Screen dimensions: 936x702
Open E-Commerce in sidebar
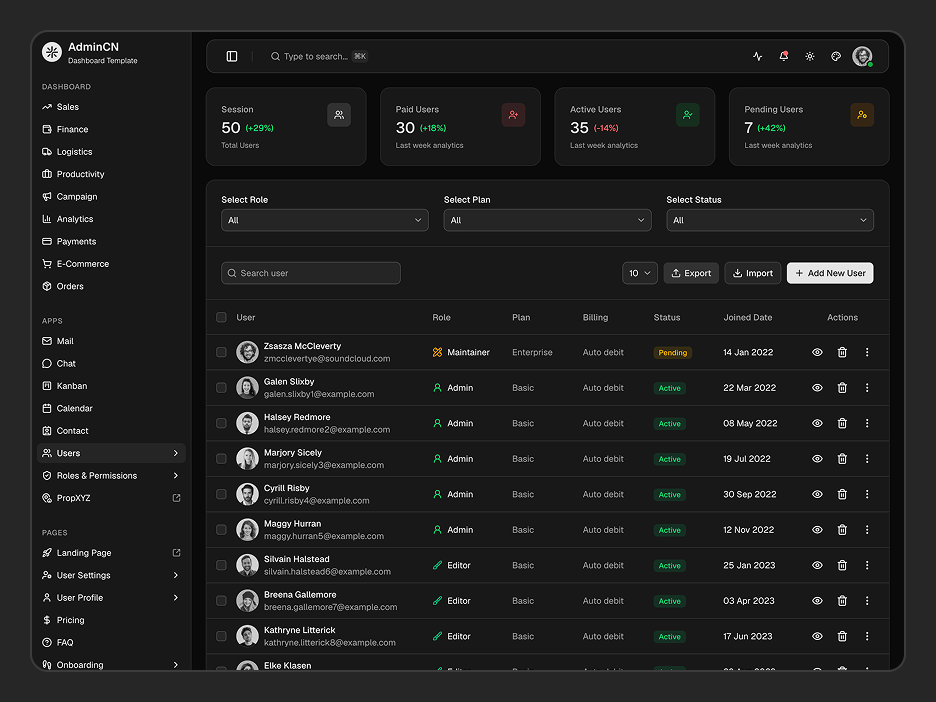coord(111,264)
